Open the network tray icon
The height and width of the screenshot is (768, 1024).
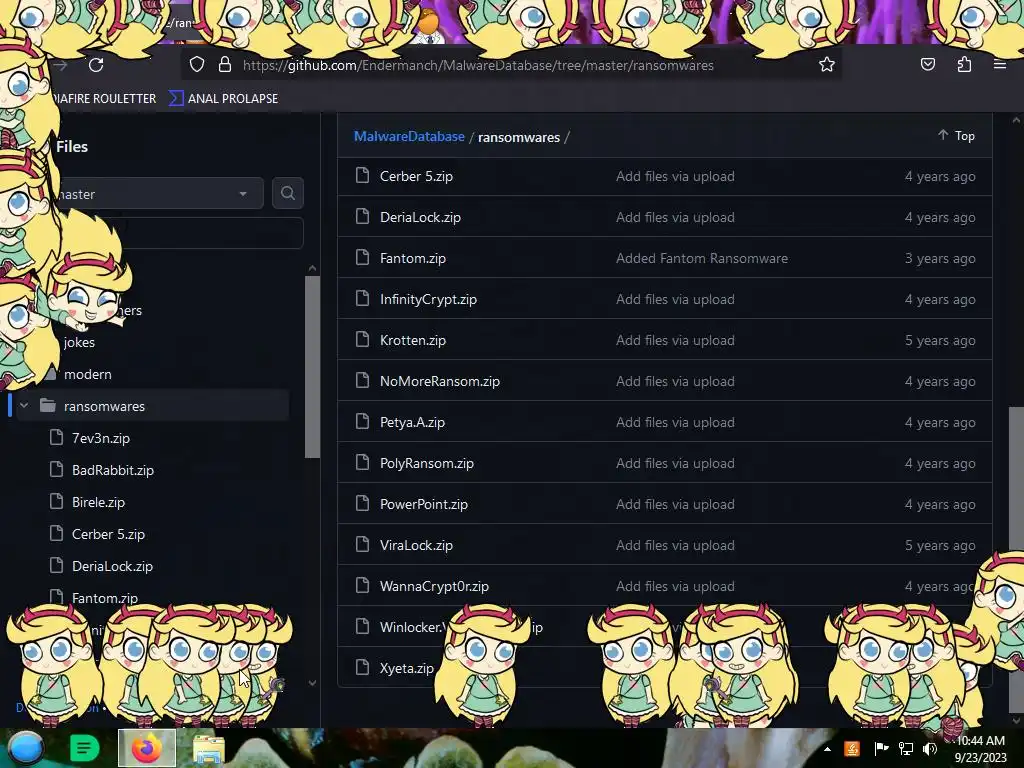[x=906, y=749]
